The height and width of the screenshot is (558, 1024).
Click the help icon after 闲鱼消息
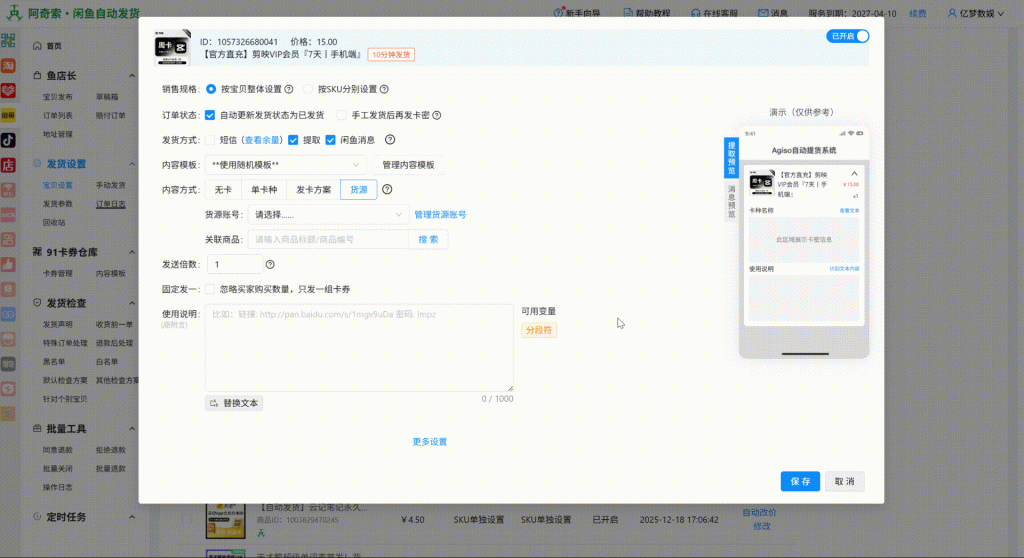(x=390, y=139)
